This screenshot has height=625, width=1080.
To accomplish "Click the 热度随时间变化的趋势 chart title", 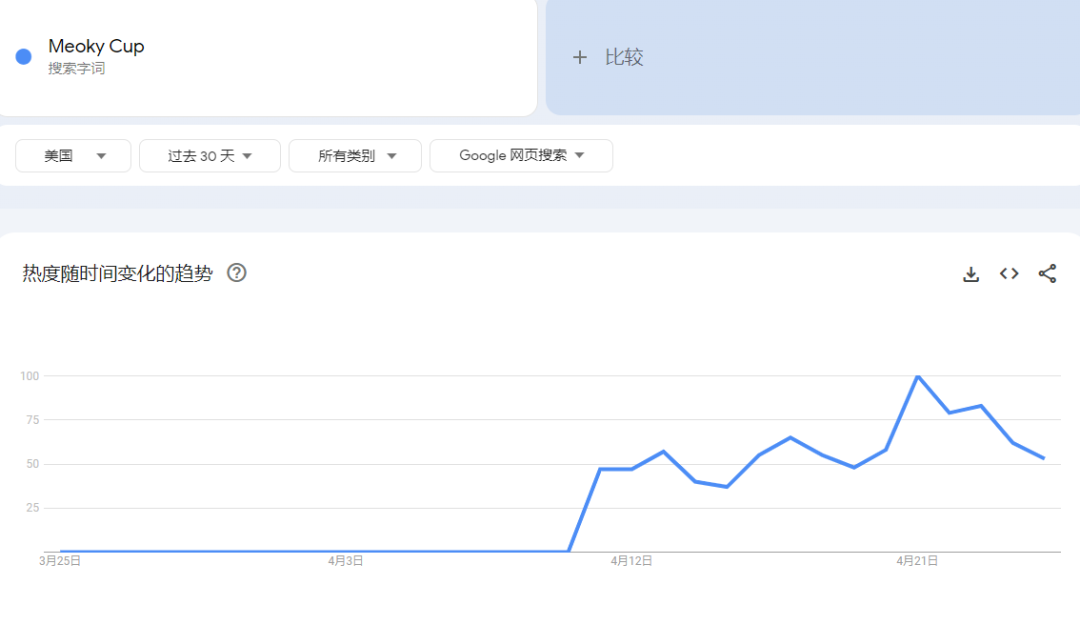I will click(118, 274).
